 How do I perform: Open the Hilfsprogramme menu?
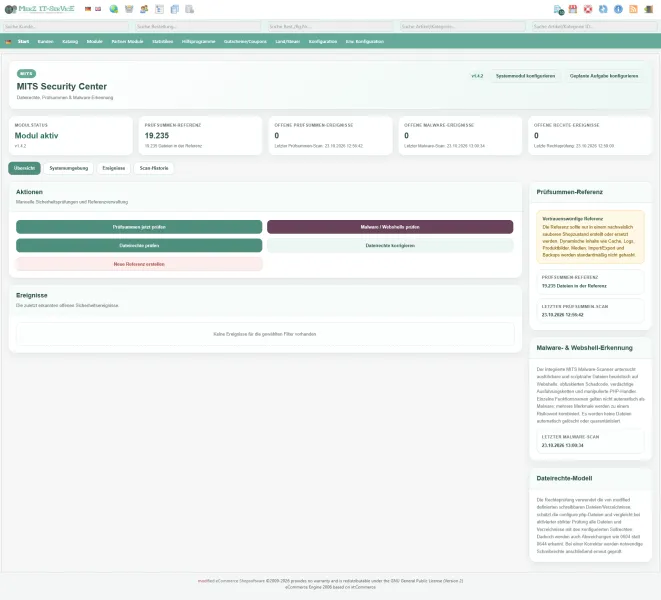(x=199, y=41)
